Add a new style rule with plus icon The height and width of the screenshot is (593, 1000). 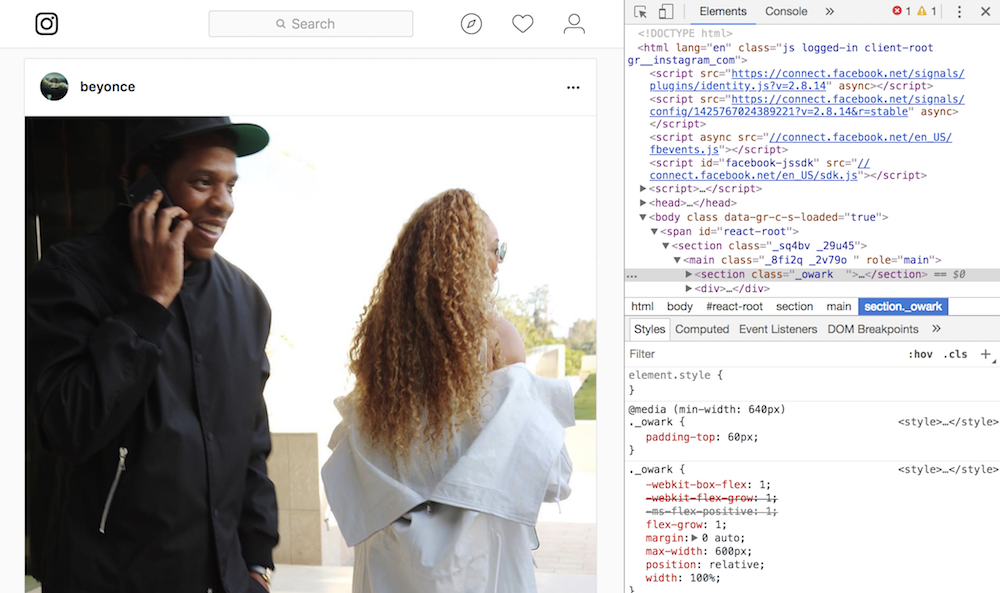[x=986, y=354]
